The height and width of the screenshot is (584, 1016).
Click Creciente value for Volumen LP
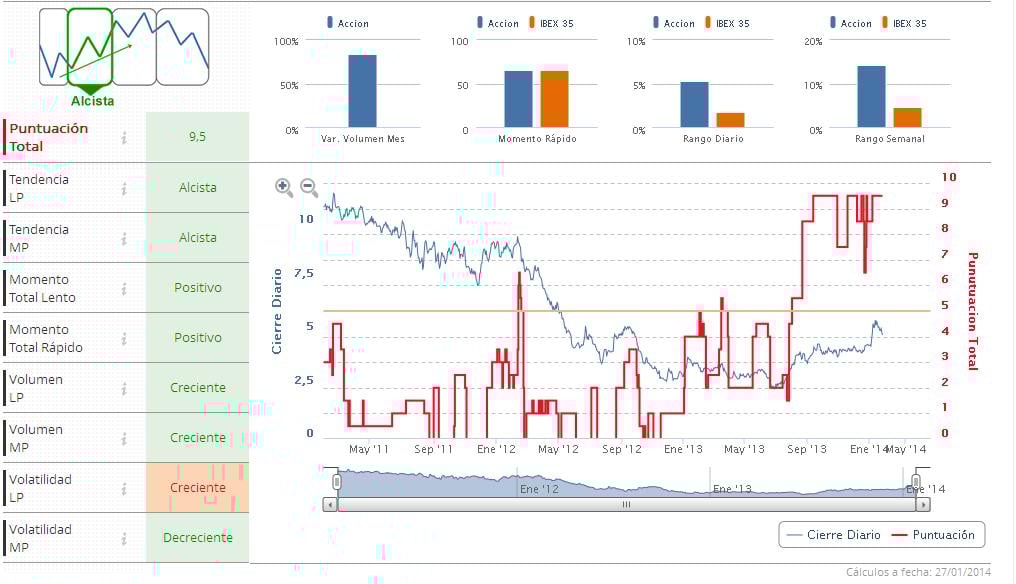tap(198, 387)
